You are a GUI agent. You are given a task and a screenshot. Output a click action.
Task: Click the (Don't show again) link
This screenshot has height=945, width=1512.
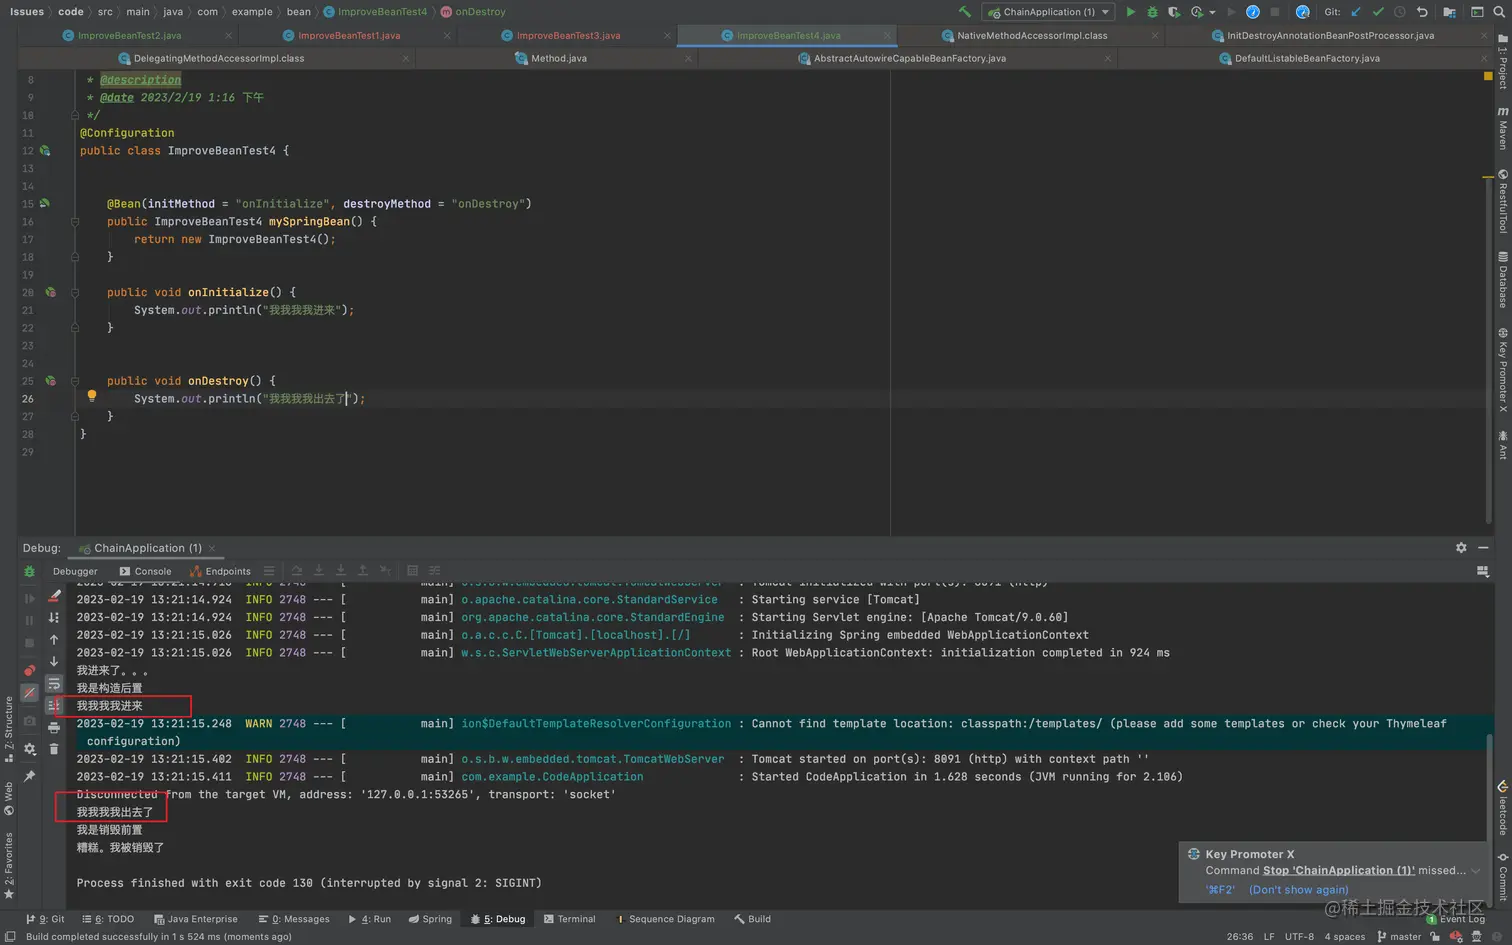click(1298, 890)
